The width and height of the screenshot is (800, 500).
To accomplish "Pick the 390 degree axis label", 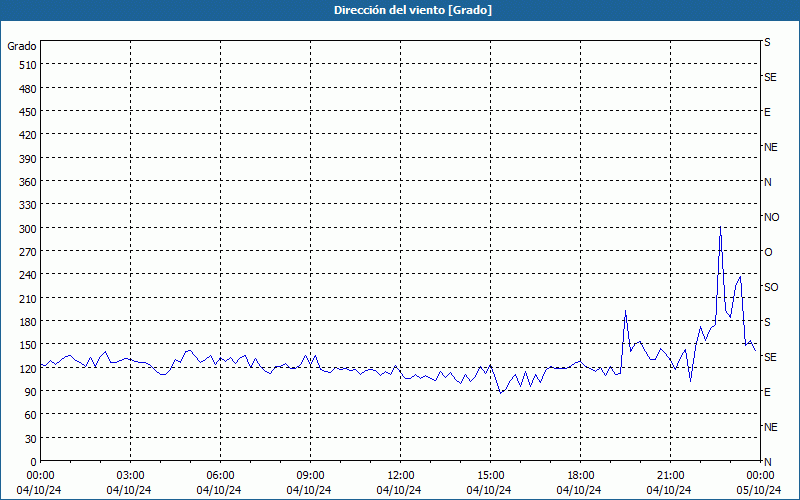I will coord(28,159).
